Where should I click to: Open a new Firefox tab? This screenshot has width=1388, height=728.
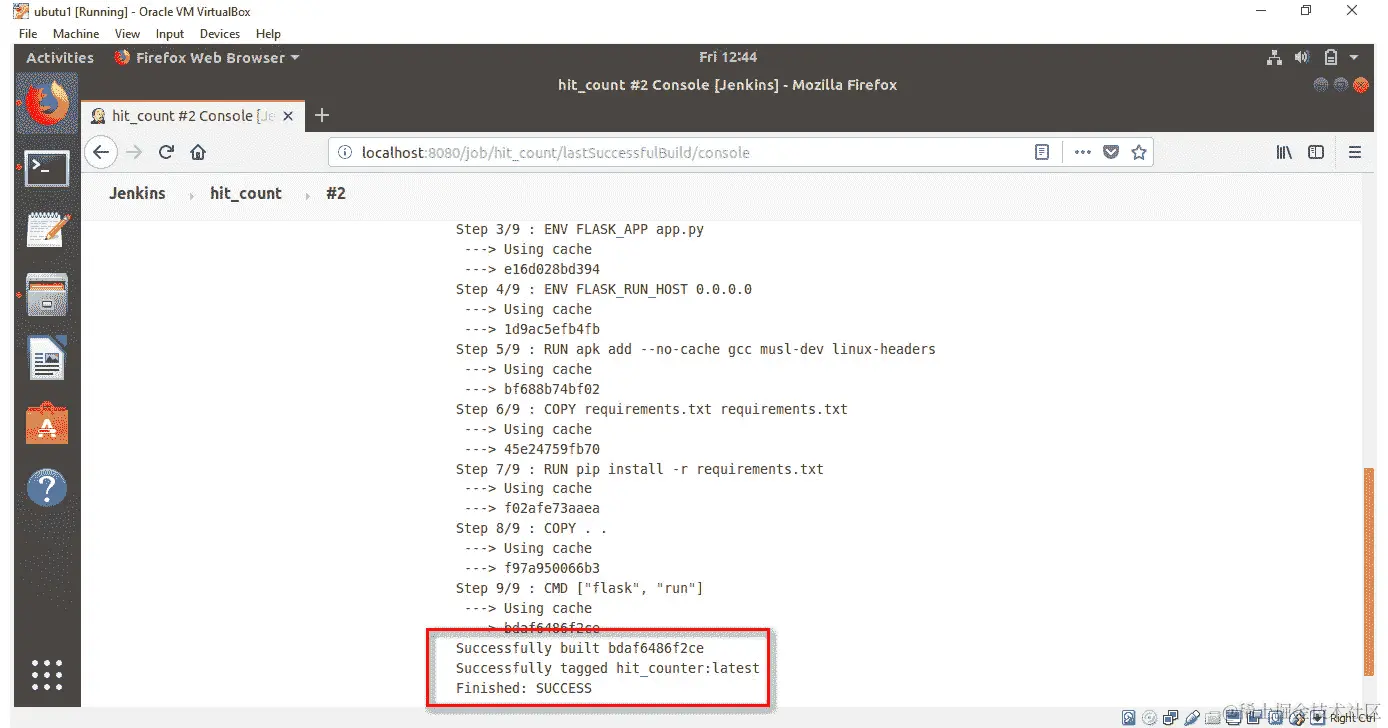coord(321,116)
